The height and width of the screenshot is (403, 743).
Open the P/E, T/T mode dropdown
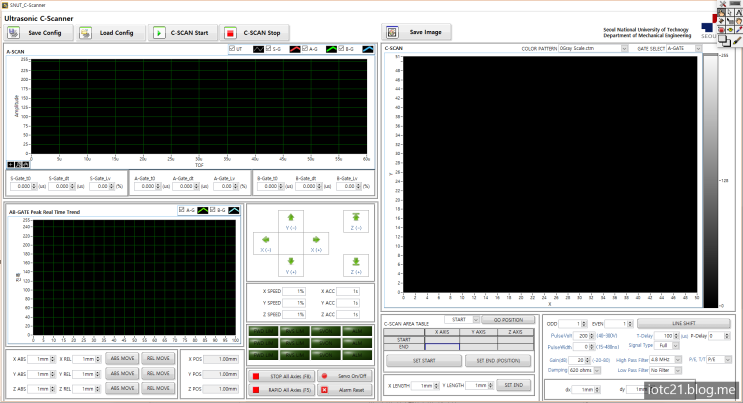[728, 360]
